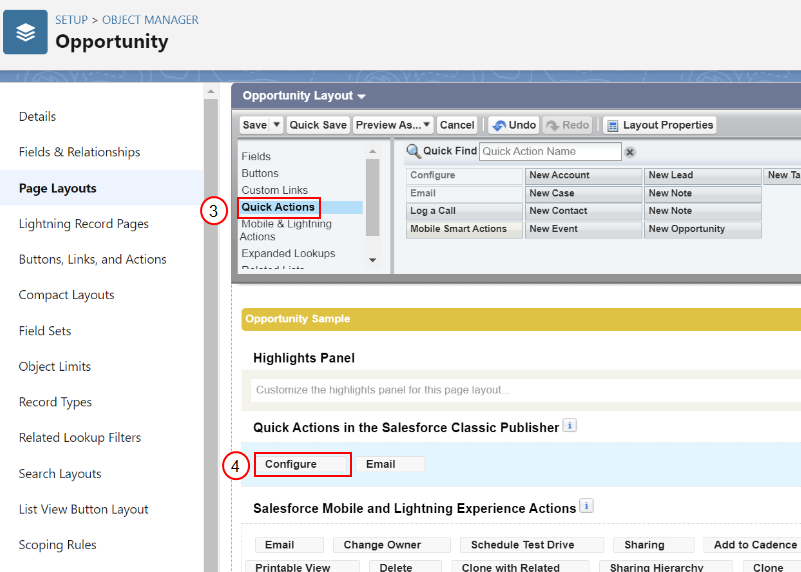Click the Undo button
The width and height of the screenshot is (801, 572).
[x=514, y=125]
